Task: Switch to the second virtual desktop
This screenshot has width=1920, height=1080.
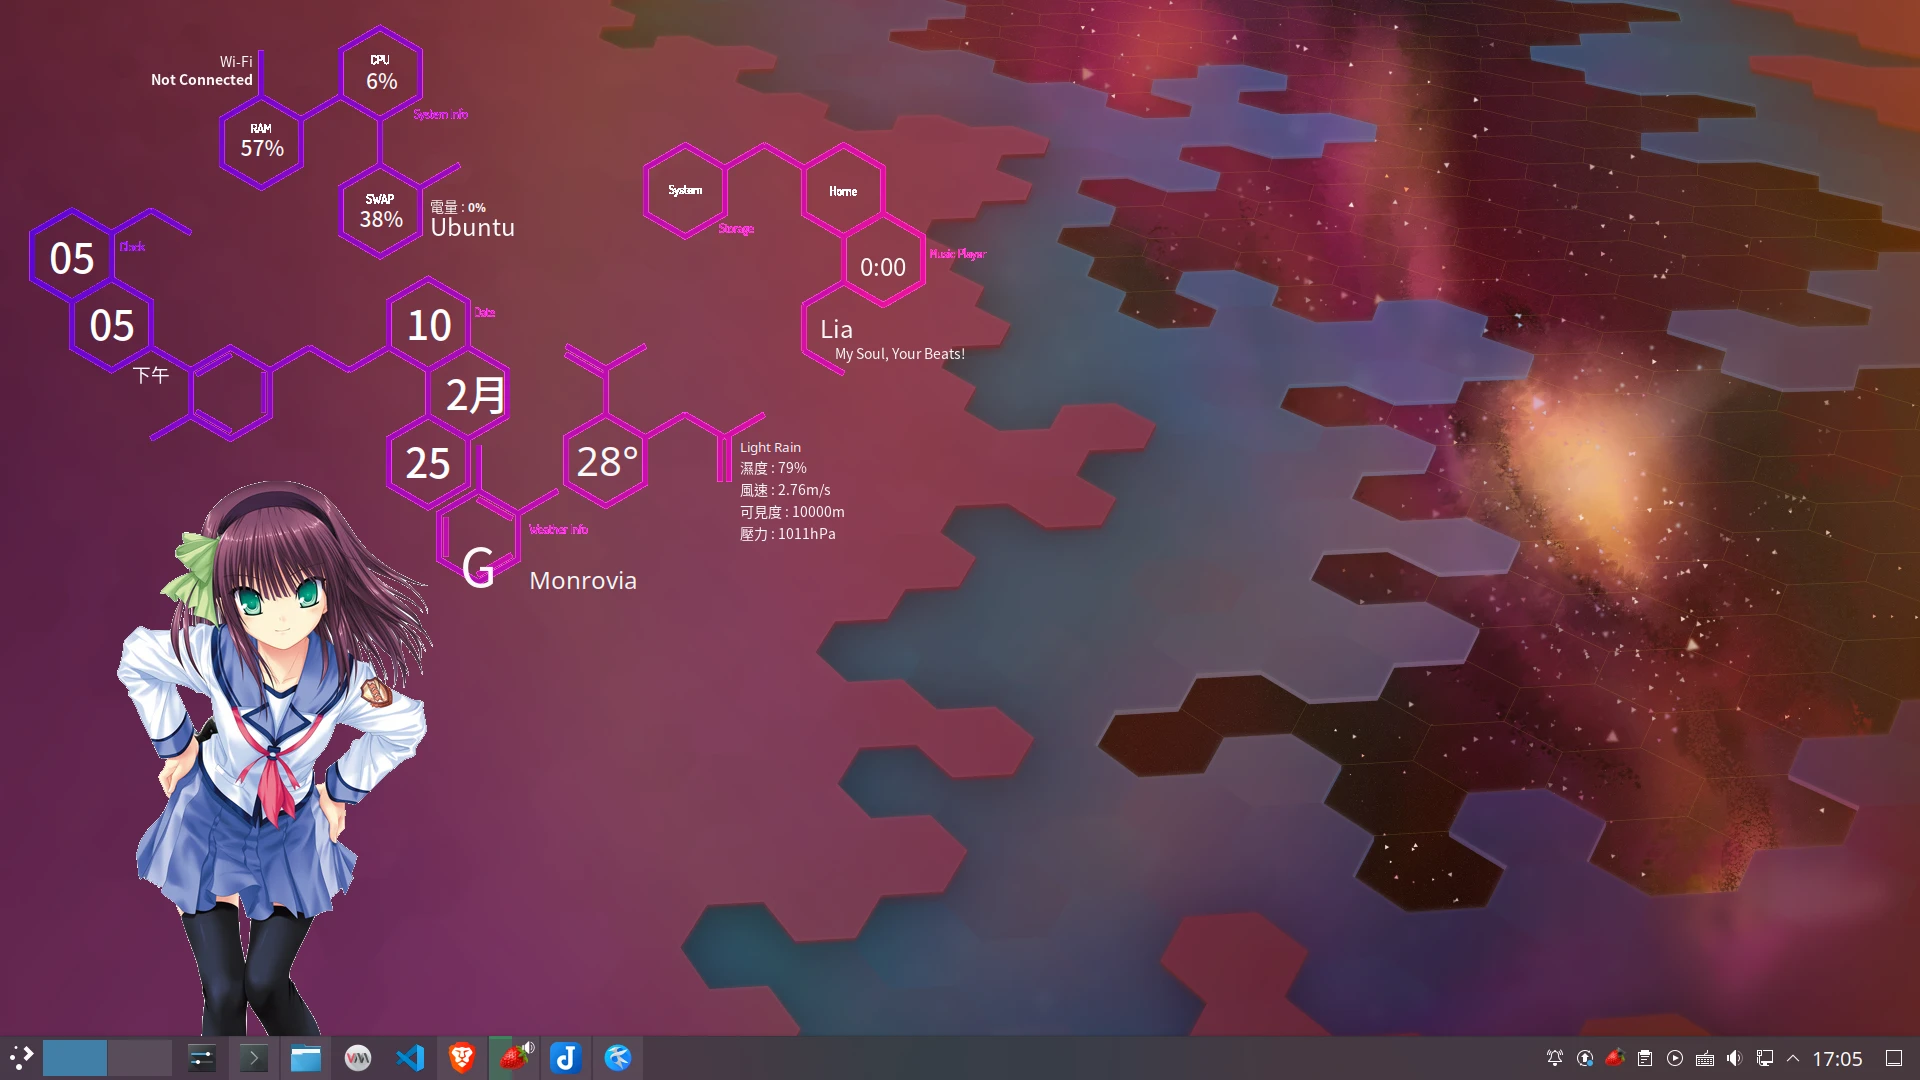Action: pos(140,1058)
